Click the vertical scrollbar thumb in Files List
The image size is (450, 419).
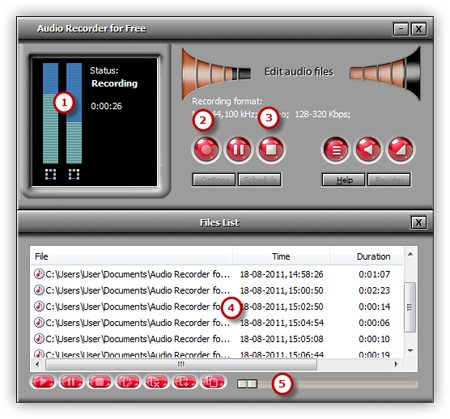[410, 307]
